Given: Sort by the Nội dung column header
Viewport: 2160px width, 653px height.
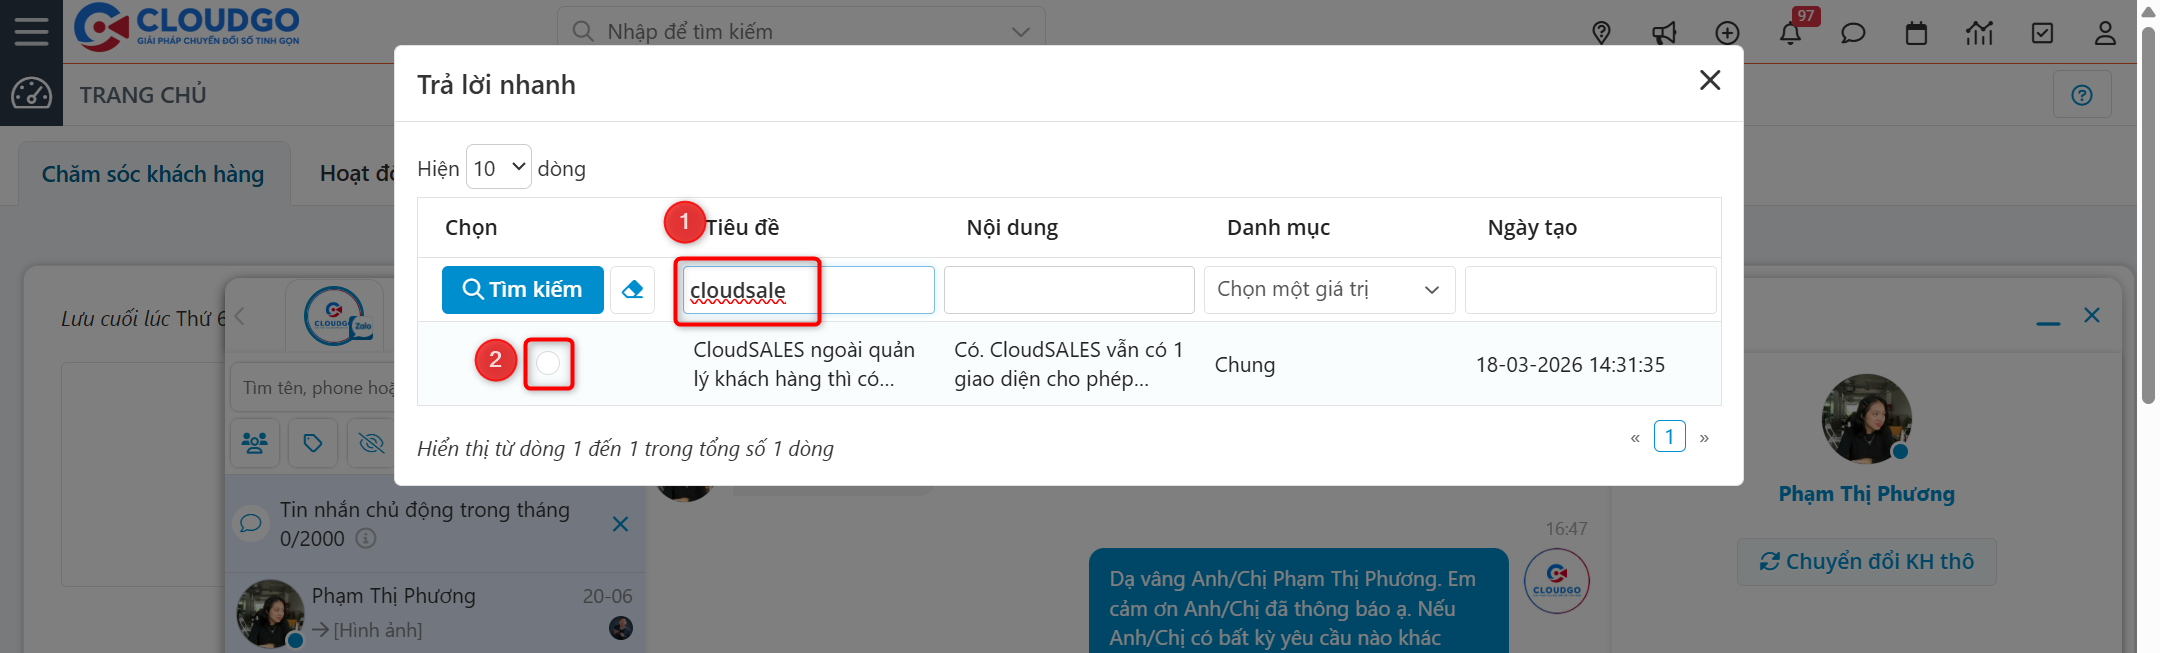Looking at the screenshot, I should point(1012,228).
